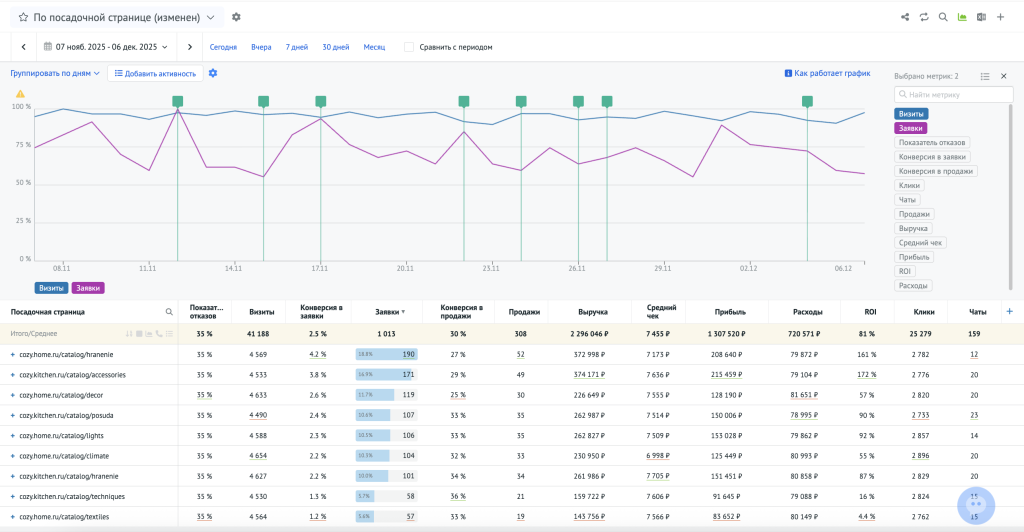
Task: Toggle the Выручка metric on chart
Action: (914, 228)
